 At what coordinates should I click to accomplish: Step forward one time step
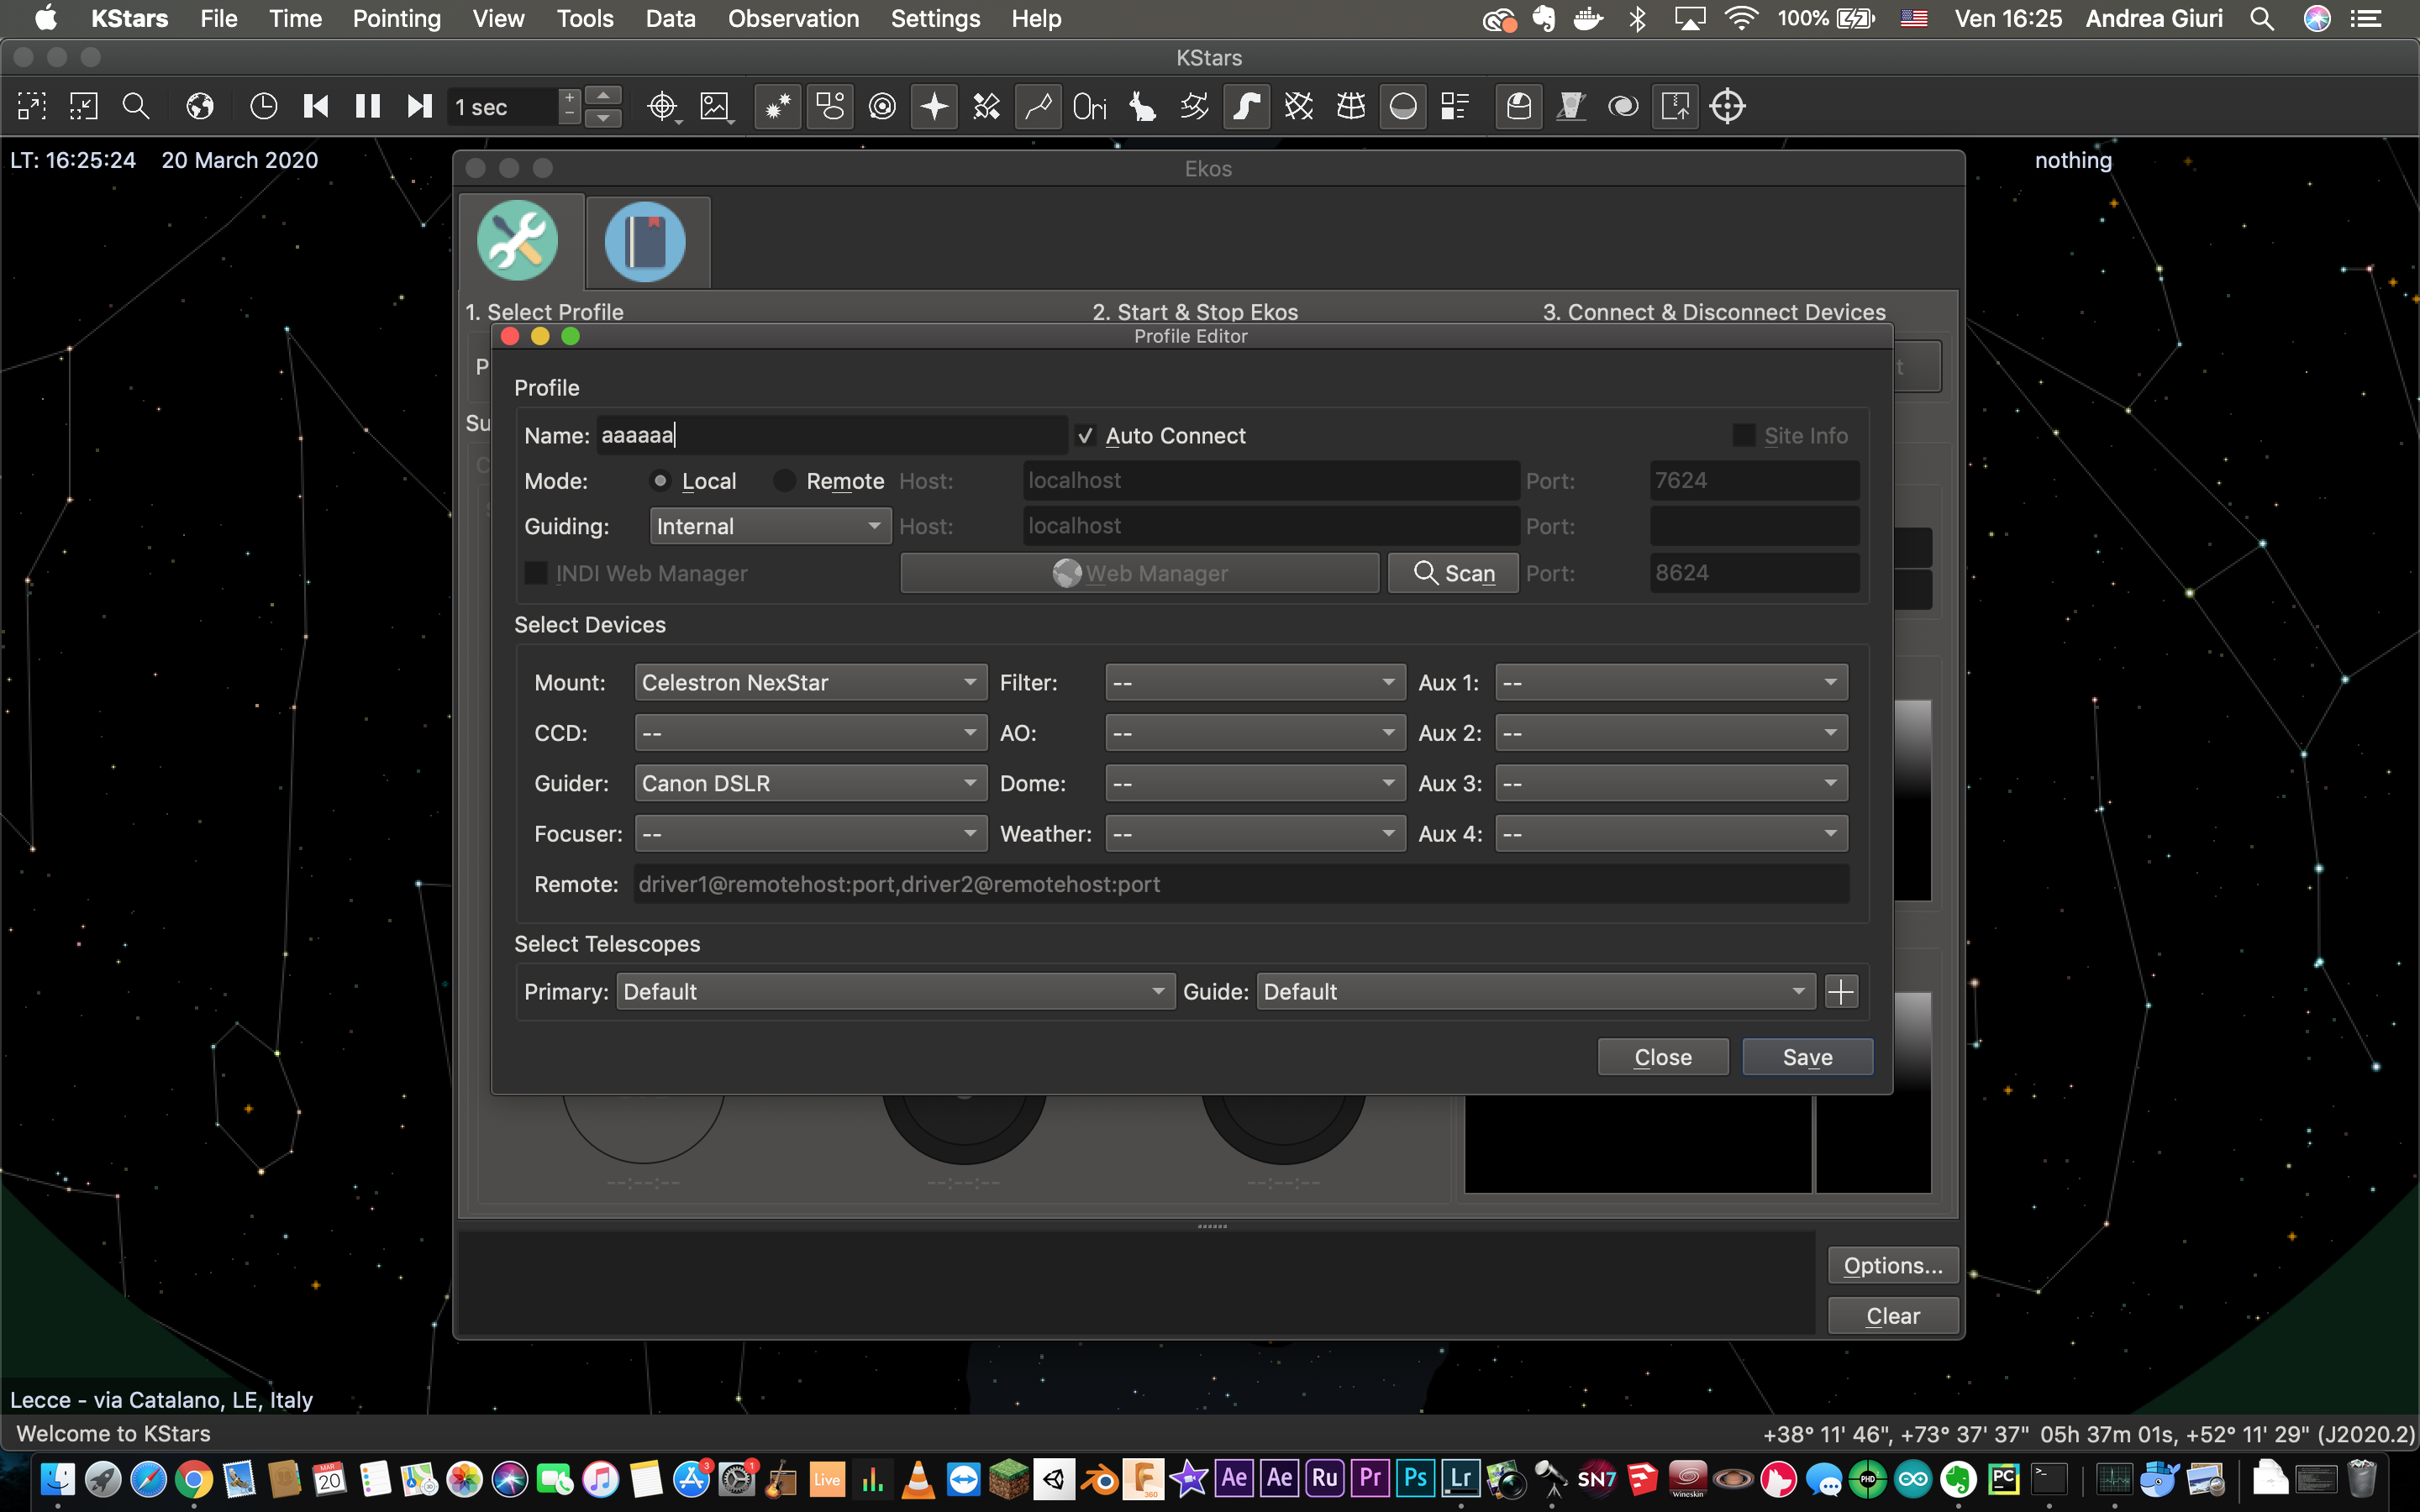point(420,106)
